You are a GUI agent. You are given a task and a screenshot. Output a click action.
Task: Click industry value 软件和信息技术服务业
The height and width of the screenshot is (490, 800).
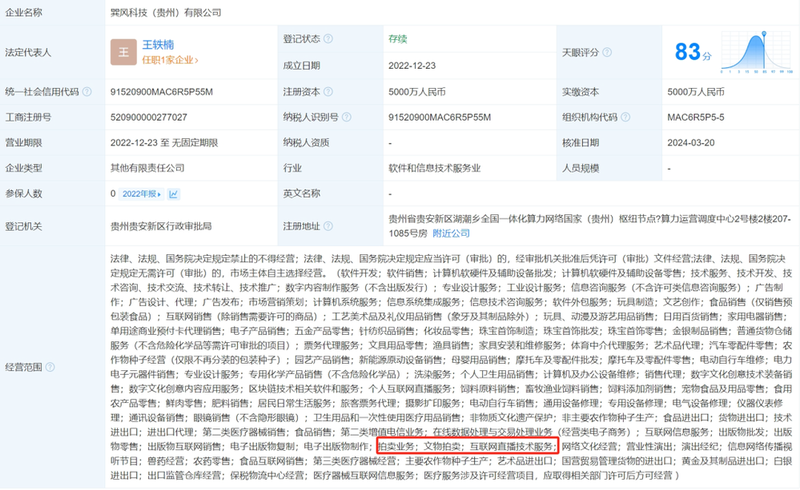[x=435, y=168]
